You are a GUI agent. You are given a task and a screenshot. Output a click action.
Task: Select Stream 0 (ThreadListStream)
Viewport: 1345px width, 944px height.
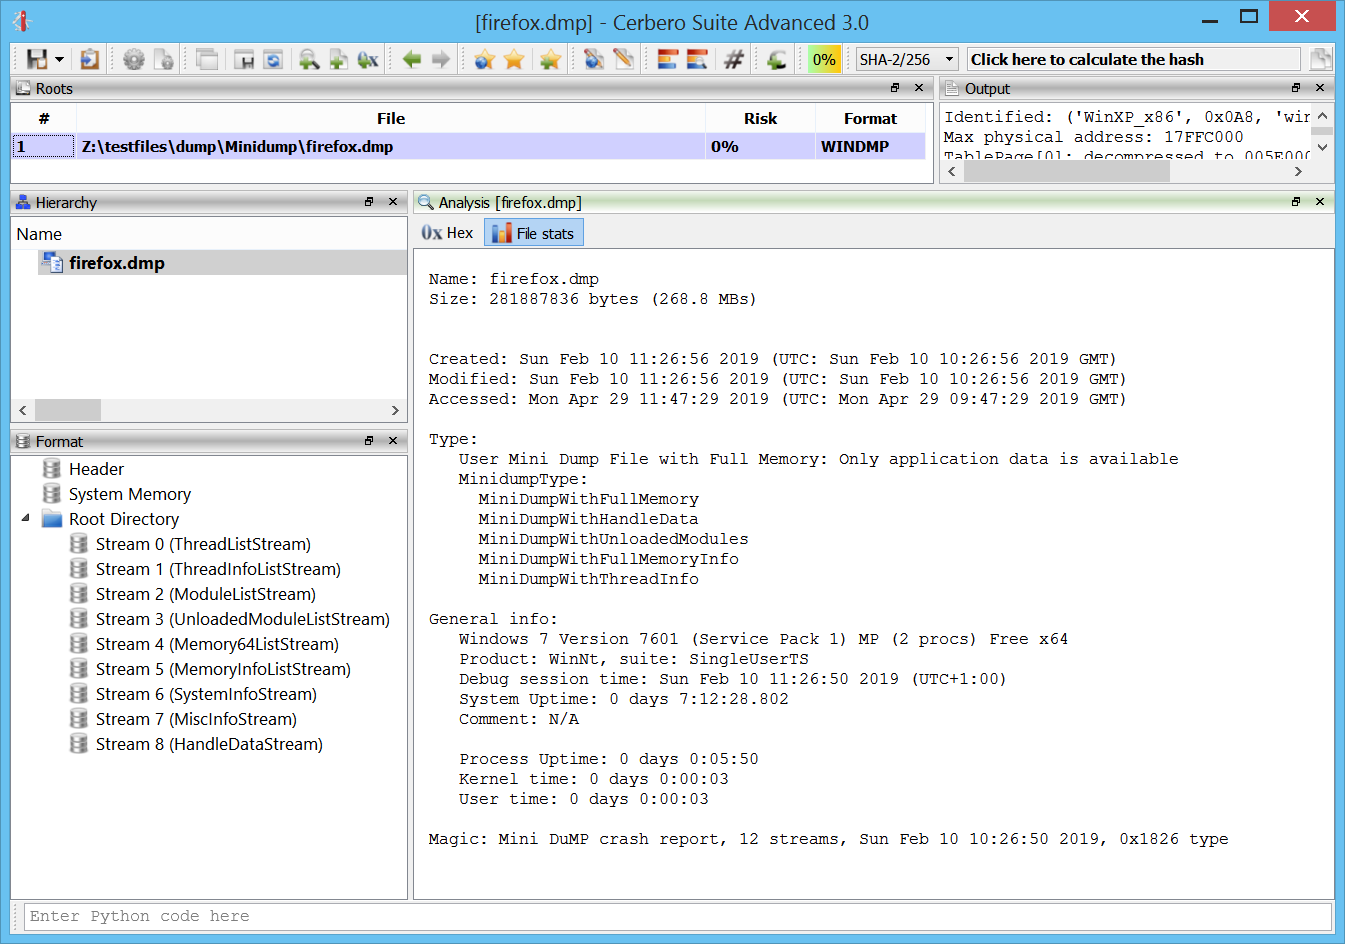point(203,544)
